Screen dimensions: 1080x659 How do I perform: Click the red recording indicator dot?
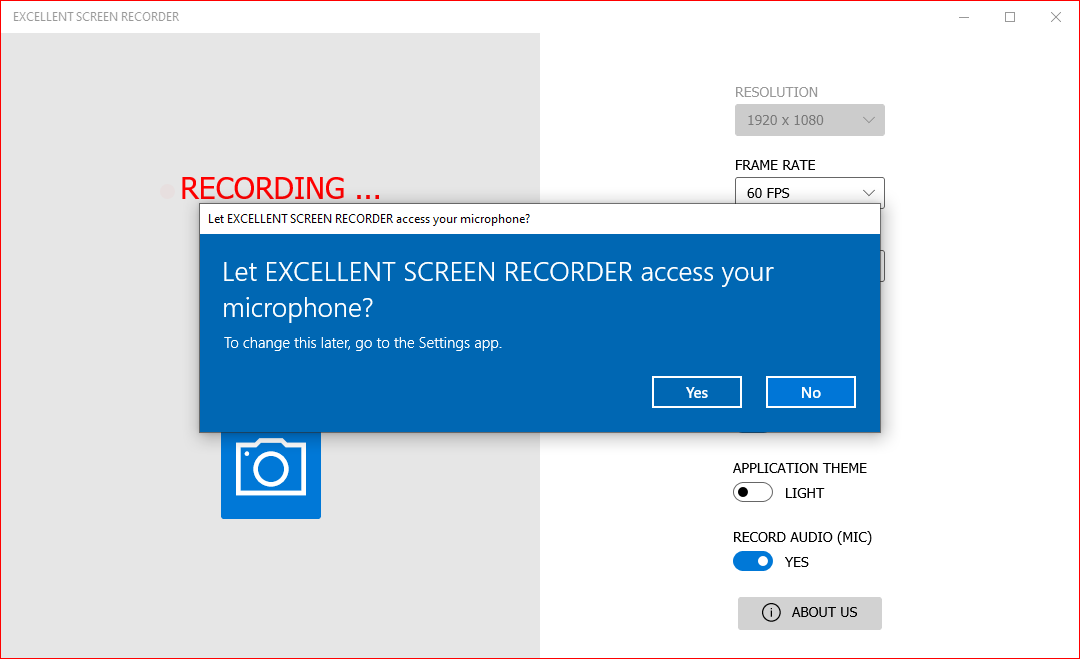(x=167, y=190)
